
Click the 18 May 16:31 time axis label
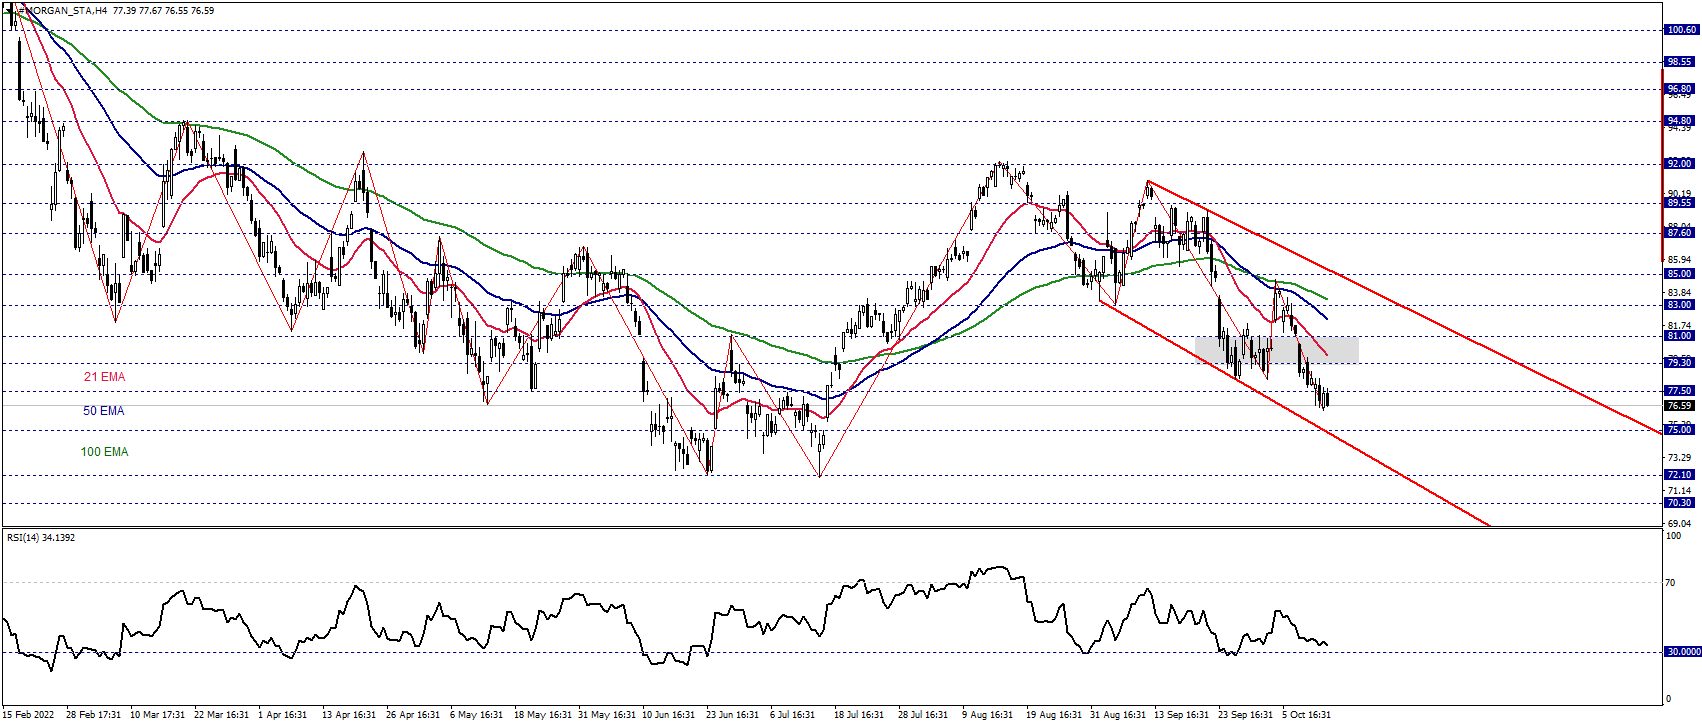click(541, 715)
